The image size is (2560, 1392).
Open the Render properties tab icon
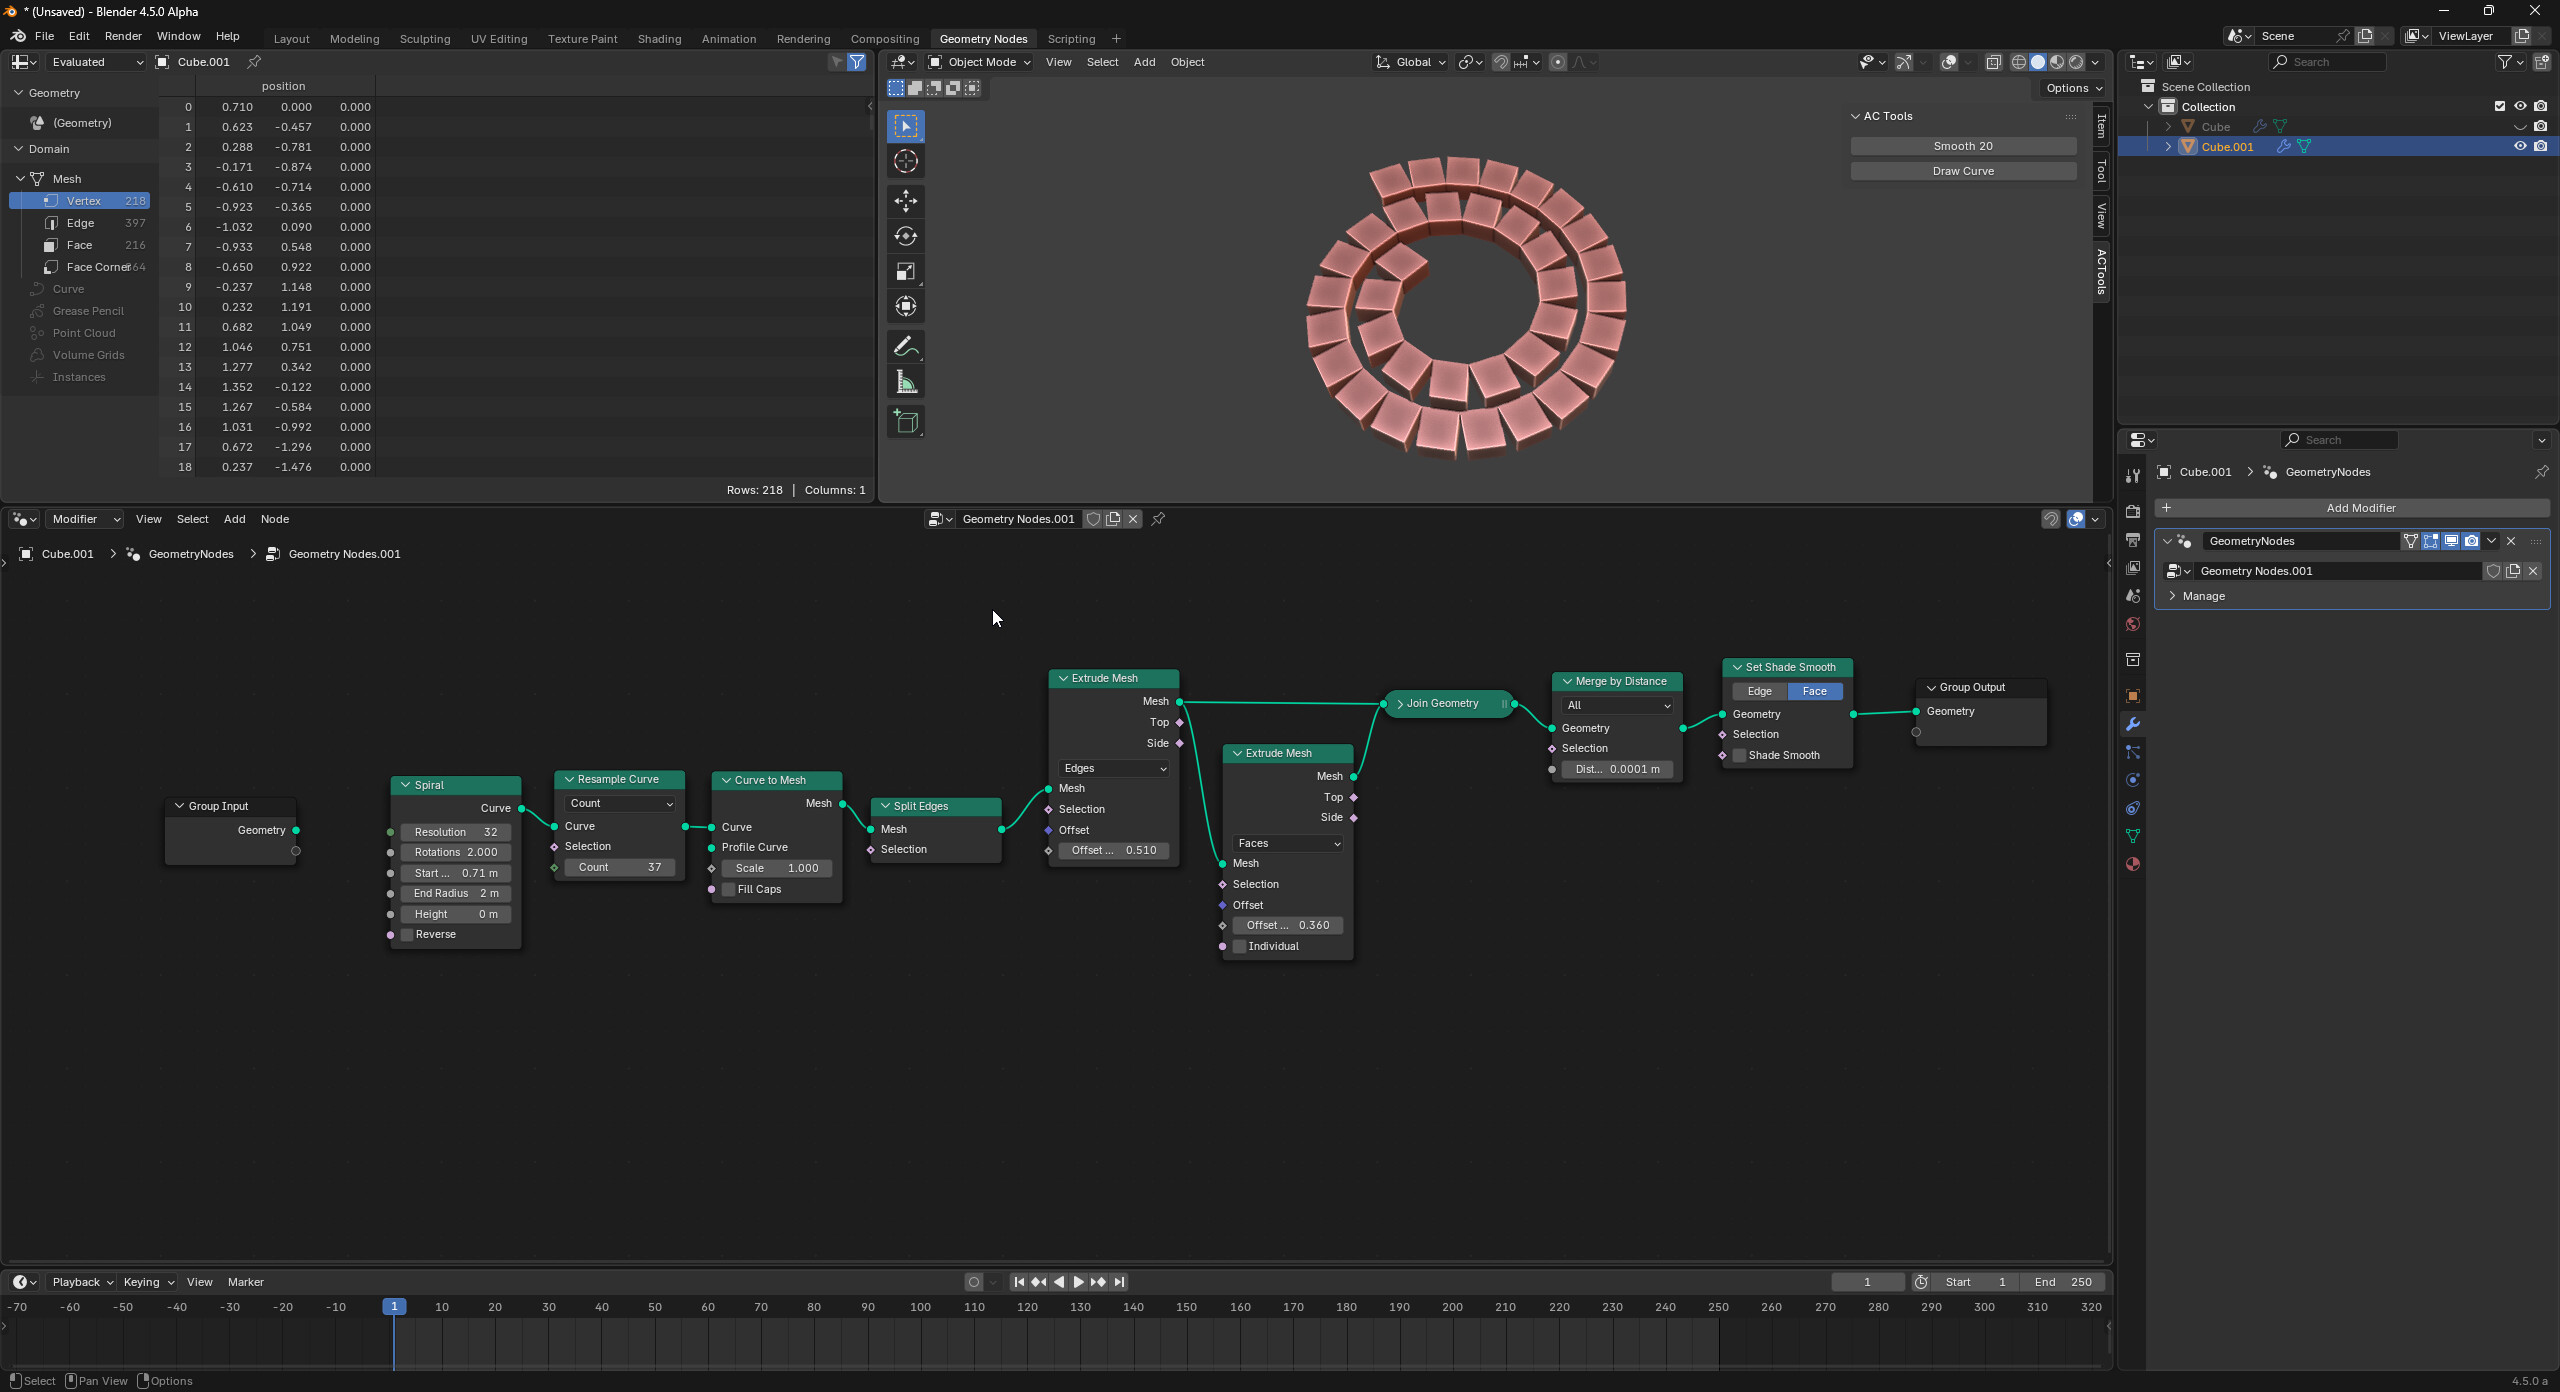[x=2132, y=512]
